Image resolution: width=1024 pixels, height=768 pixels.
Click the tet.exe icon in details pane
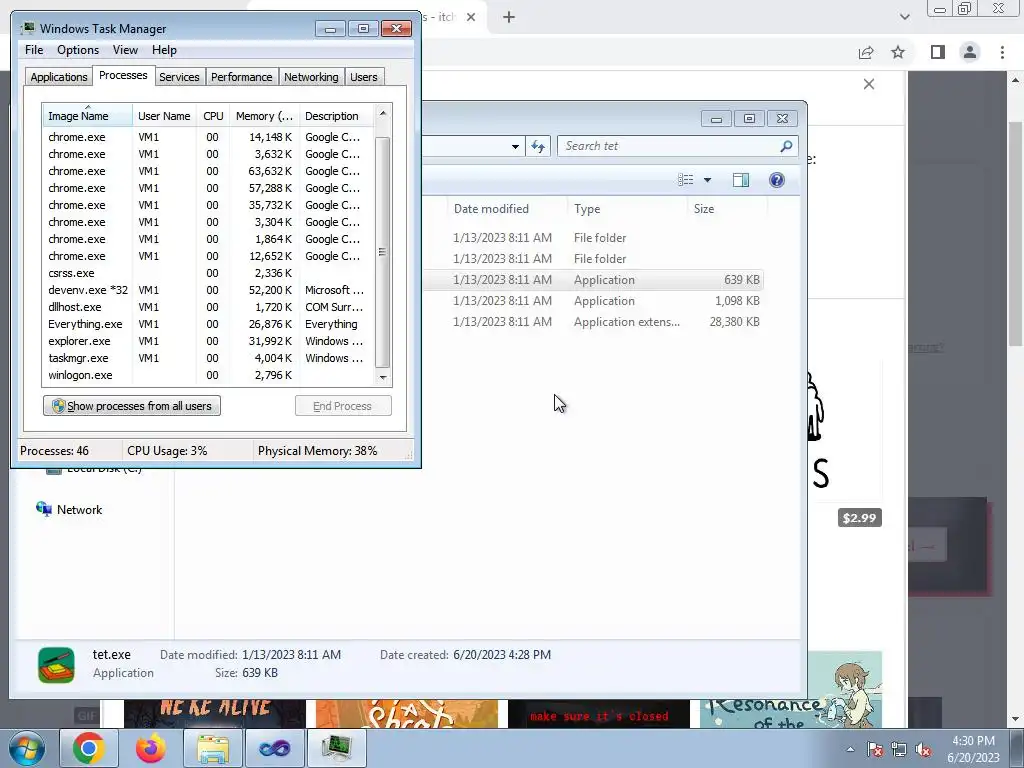(x=56, y=665)
